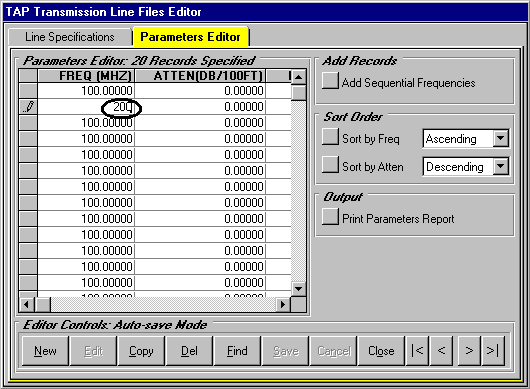This screenshot has width=530, height=389.
Task: Click the third row's 100.00000 frequency cell
Action: (87, 123)
